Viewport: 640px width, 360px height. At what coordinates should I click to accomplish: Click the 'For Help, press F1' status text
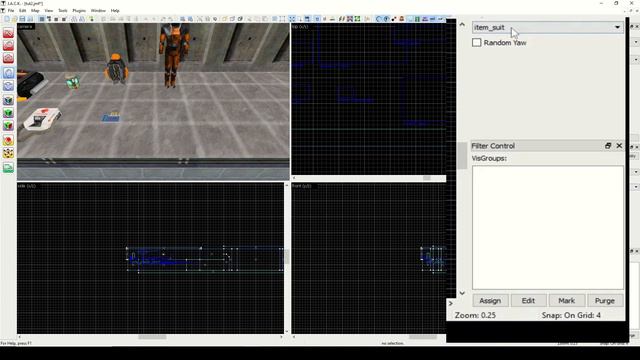tap(16, 343)
